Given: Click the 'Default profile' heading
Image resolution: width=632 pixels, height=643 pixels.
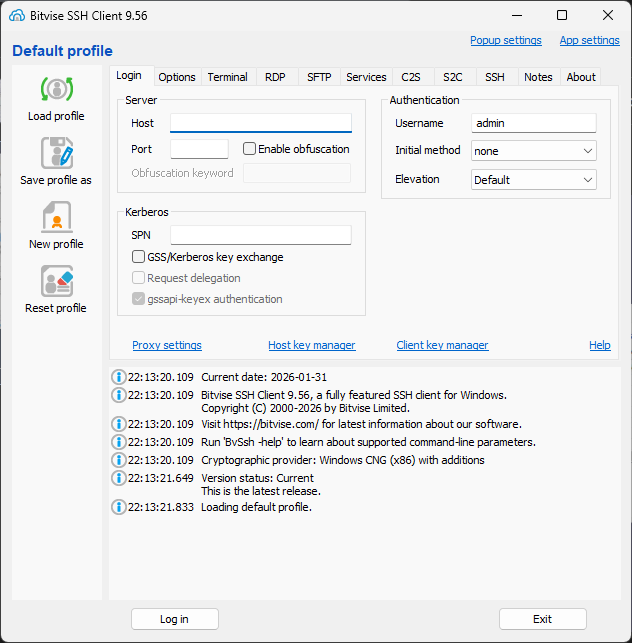Looking at the screenshot, I should (62, 51).
